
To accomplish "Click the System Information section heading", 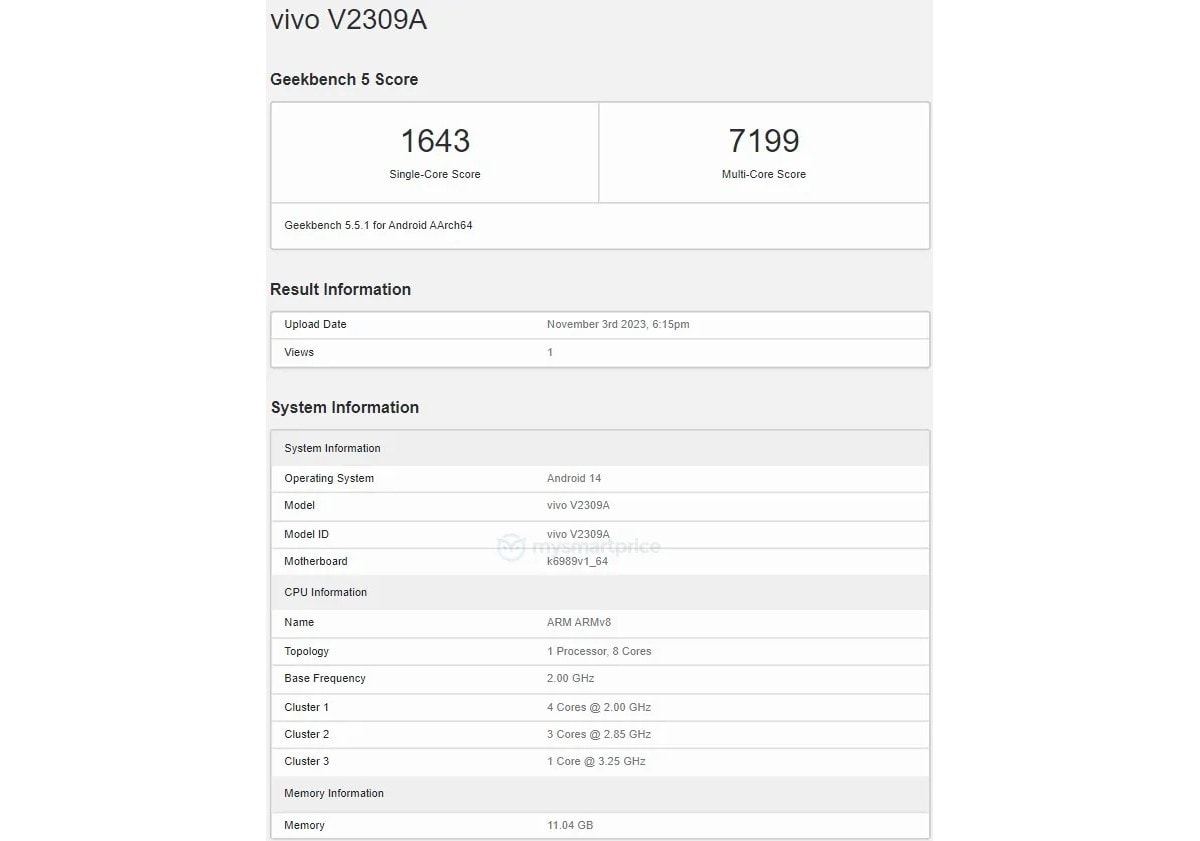I will point(344,408).
